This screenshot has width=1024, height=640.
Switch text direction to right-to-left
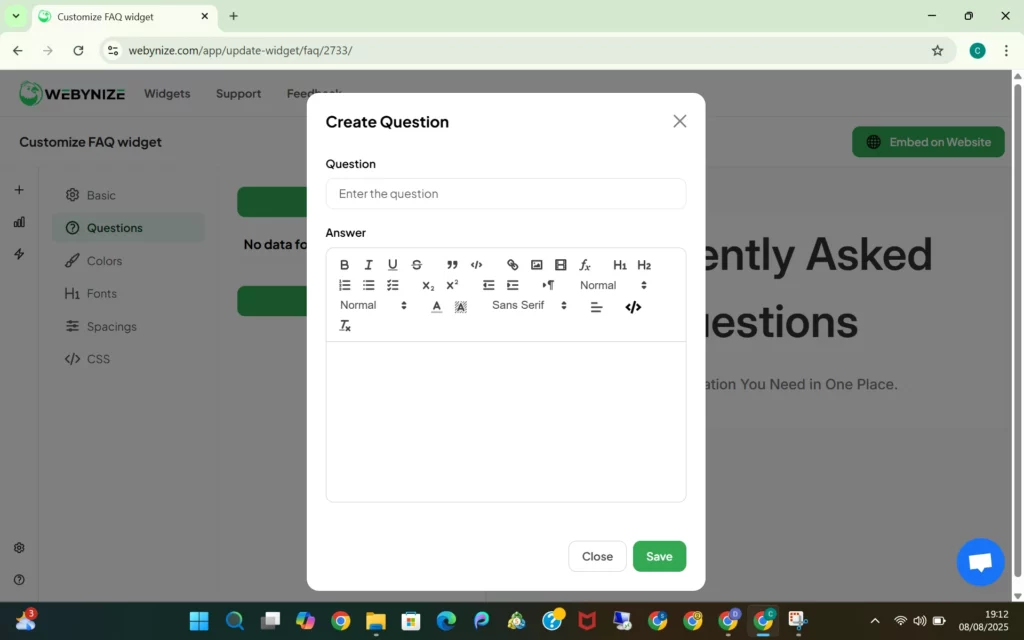pyautogui.click(x=548, y=285)
